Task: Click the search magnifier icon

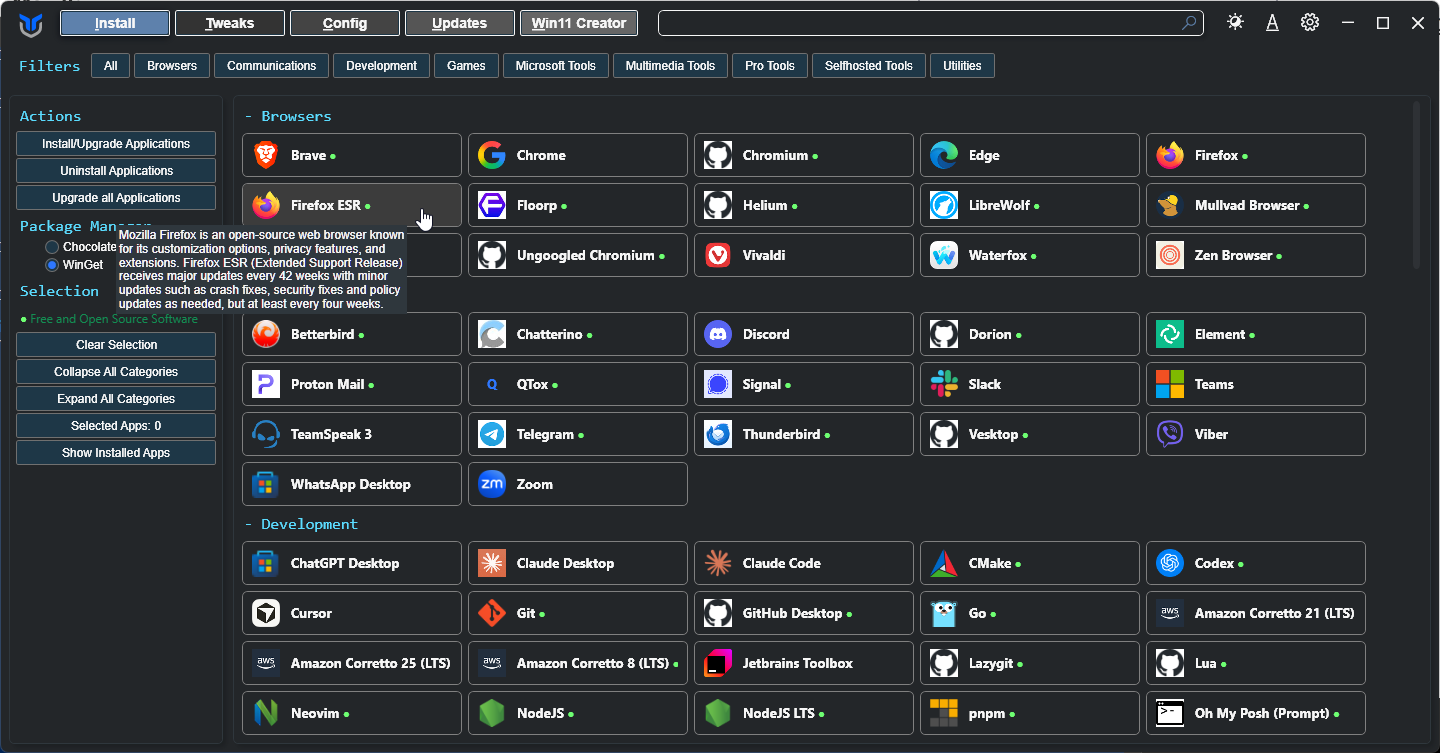Action: click(x=1189, y=22)
